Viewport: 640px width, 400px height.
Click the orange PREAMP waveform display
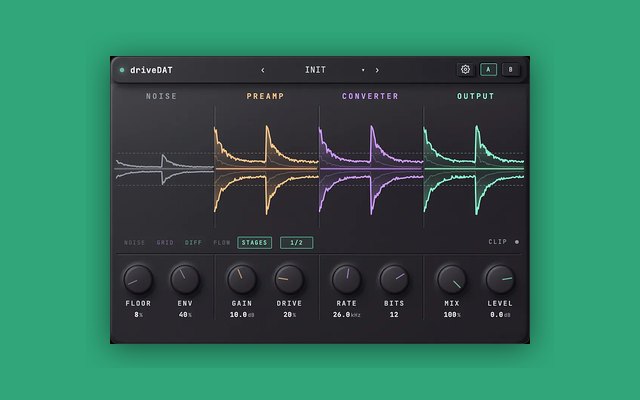pos(267,169)
